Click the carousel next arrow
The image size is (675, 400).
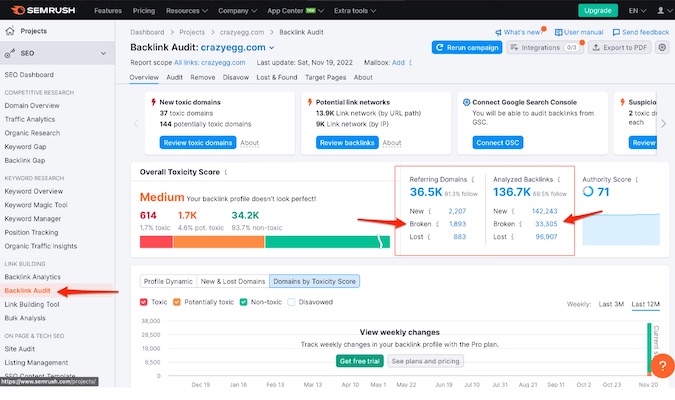[x=663, y=124]
